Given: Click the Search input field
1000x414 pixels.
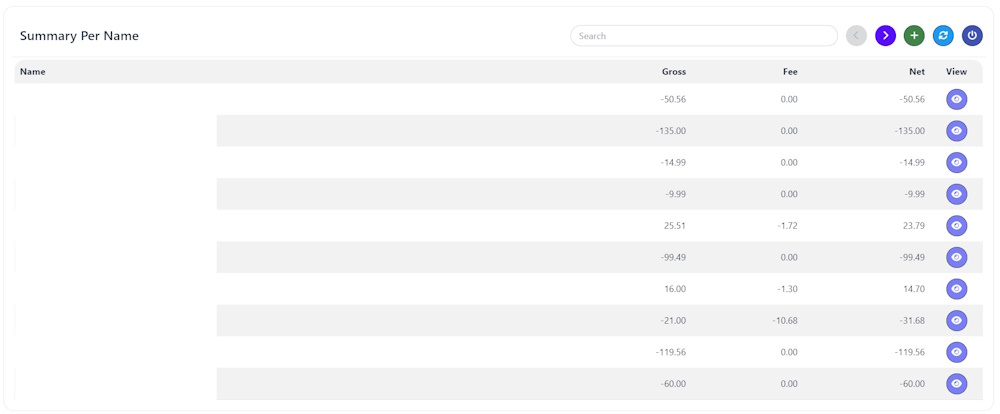Looking at the screenshot, I should click(x=703, y=36).
